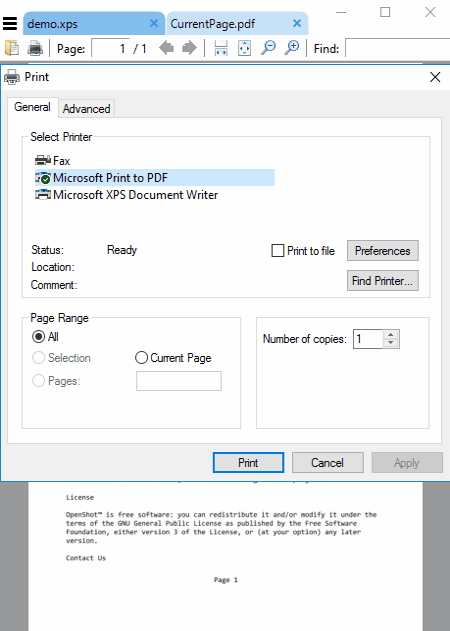Viewport: 450px width, 631px height.
Task: Close the Print dialog with X
Action: point(435,77)
